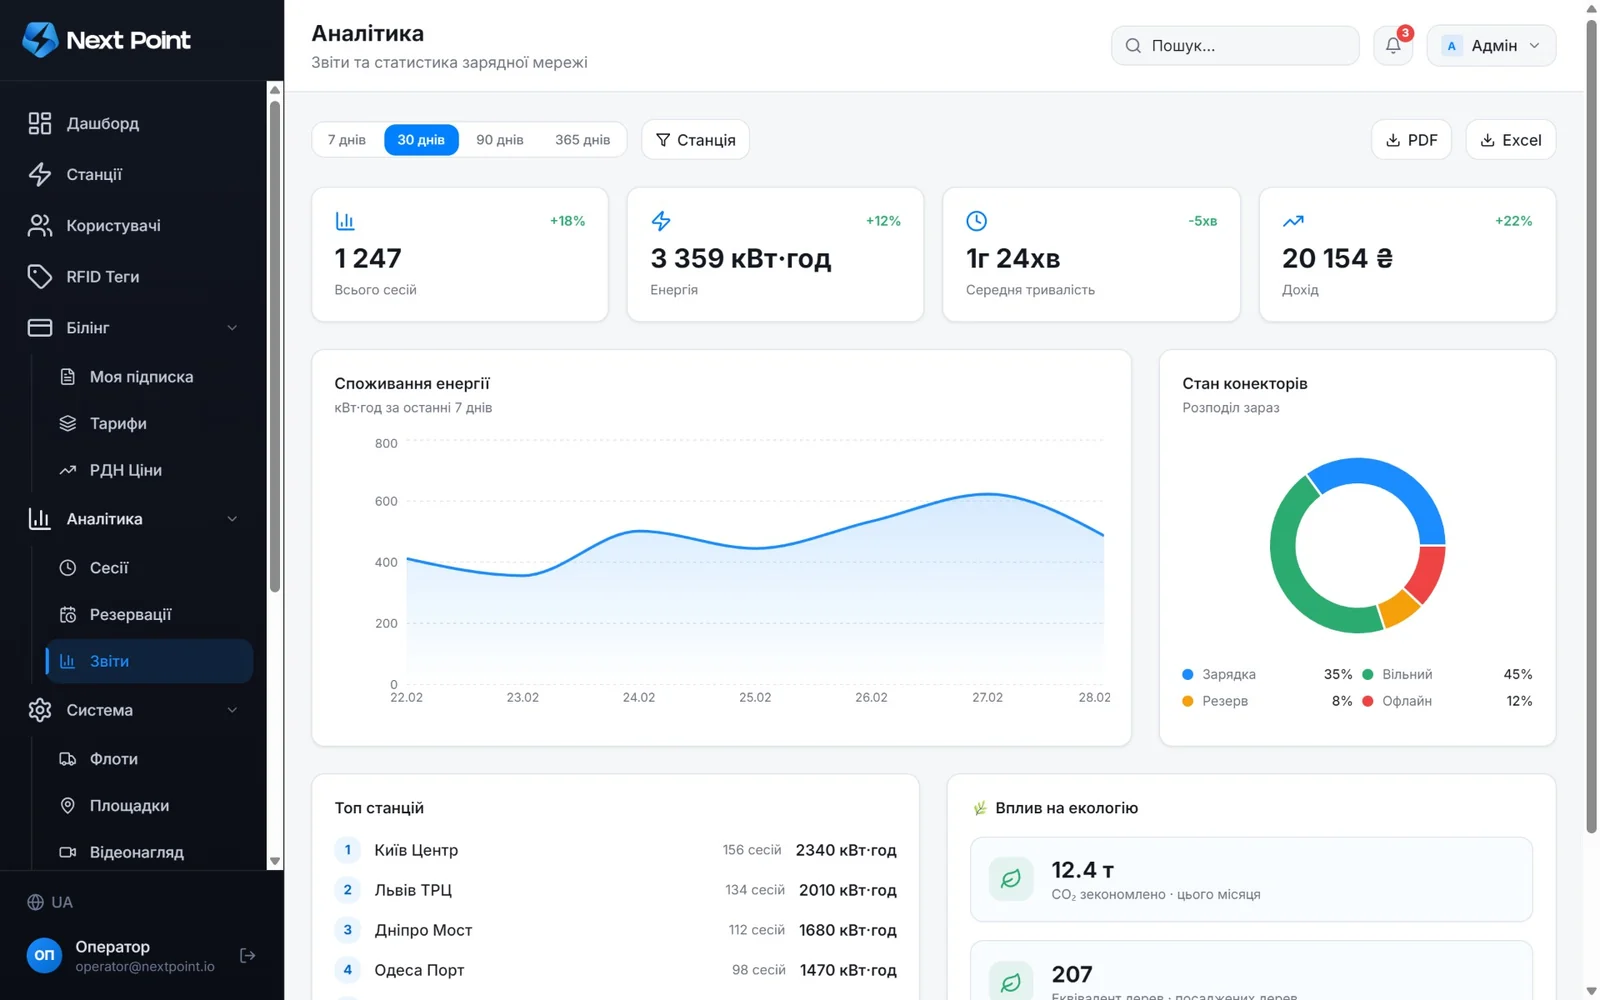Click the Площадки map pin icon
Image resolution: width=1600 pixels, height=1000 pixels.
(68, 805)
